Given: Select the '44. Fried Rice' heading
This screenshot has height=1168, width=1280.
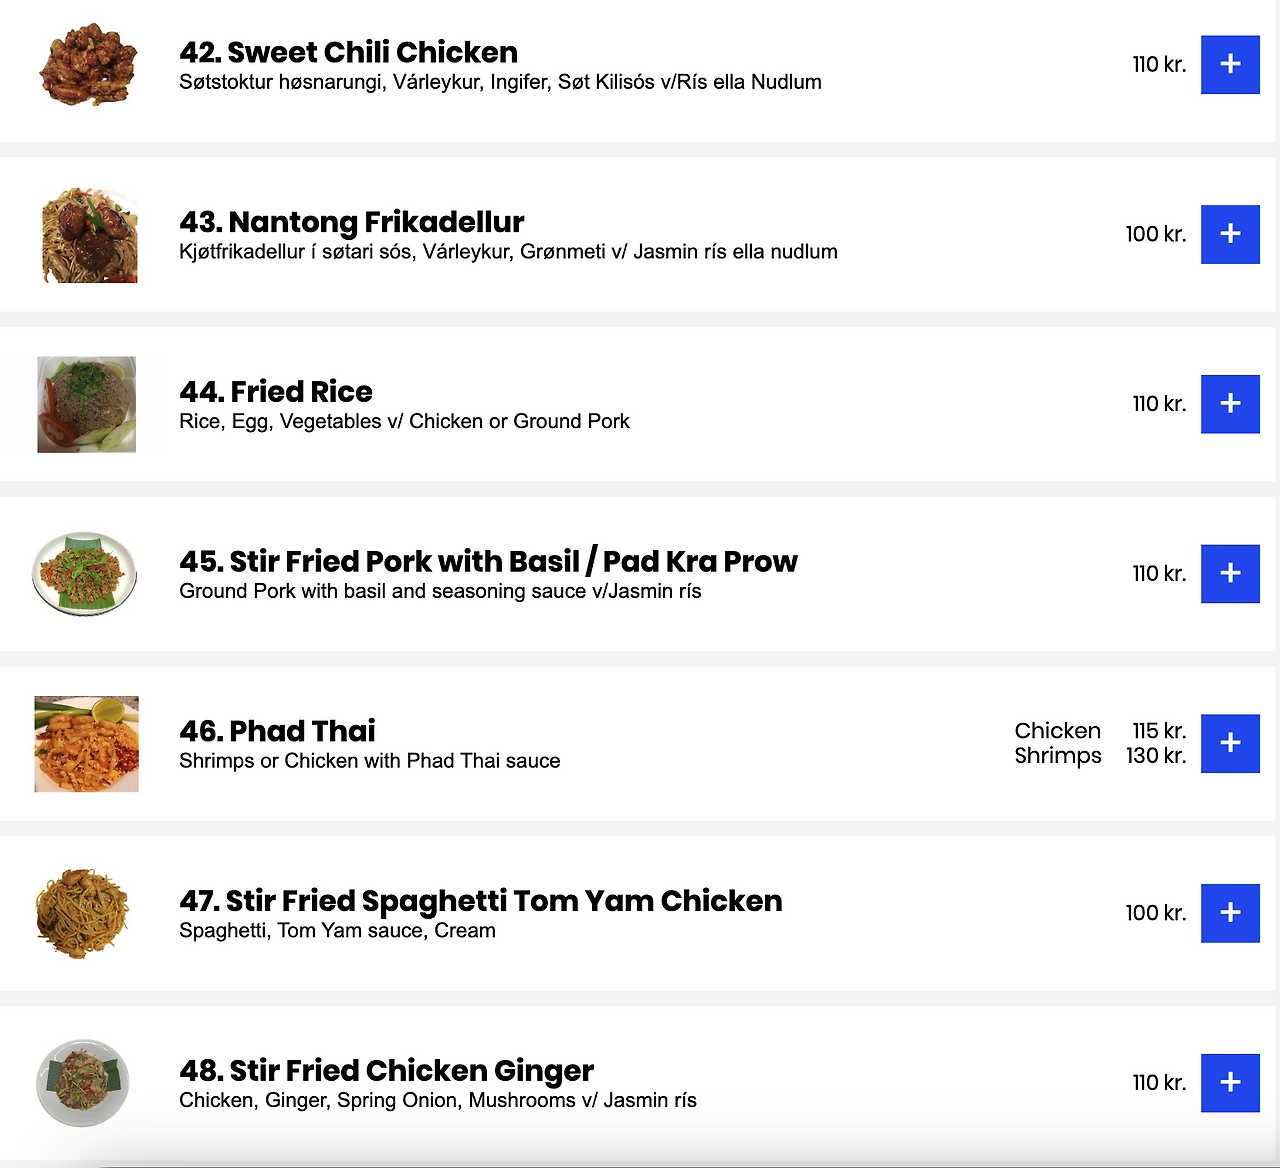Looking at the screenshot, I should click(x=275, y=391).
